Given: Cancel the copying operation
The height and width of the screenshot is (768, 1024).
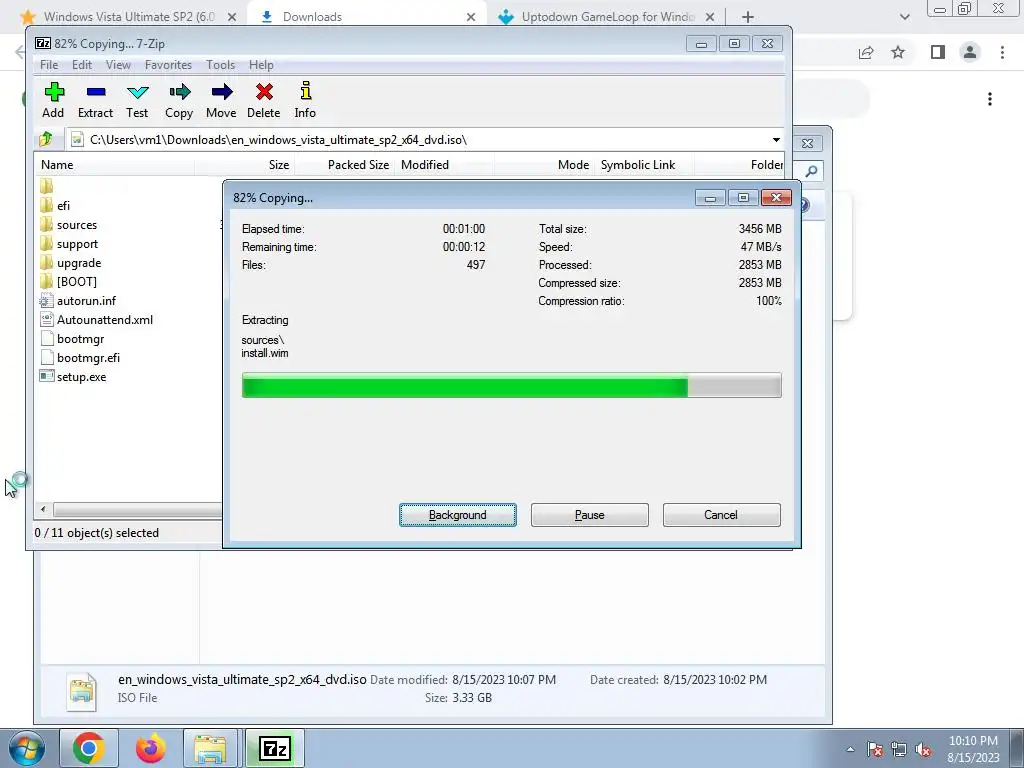Looking at the screenshot, I should [x=721, y=515].
